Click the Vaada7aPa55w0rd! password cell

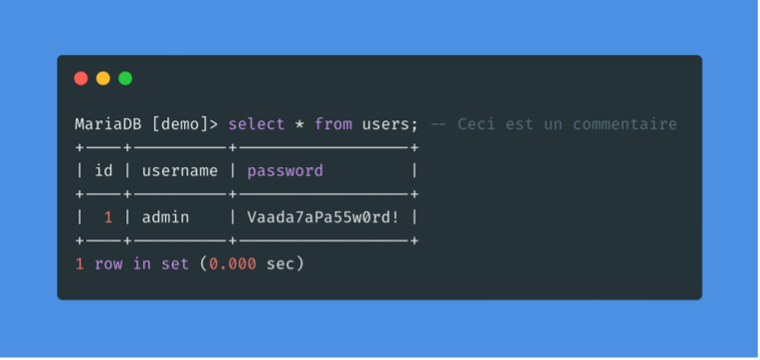323,218
